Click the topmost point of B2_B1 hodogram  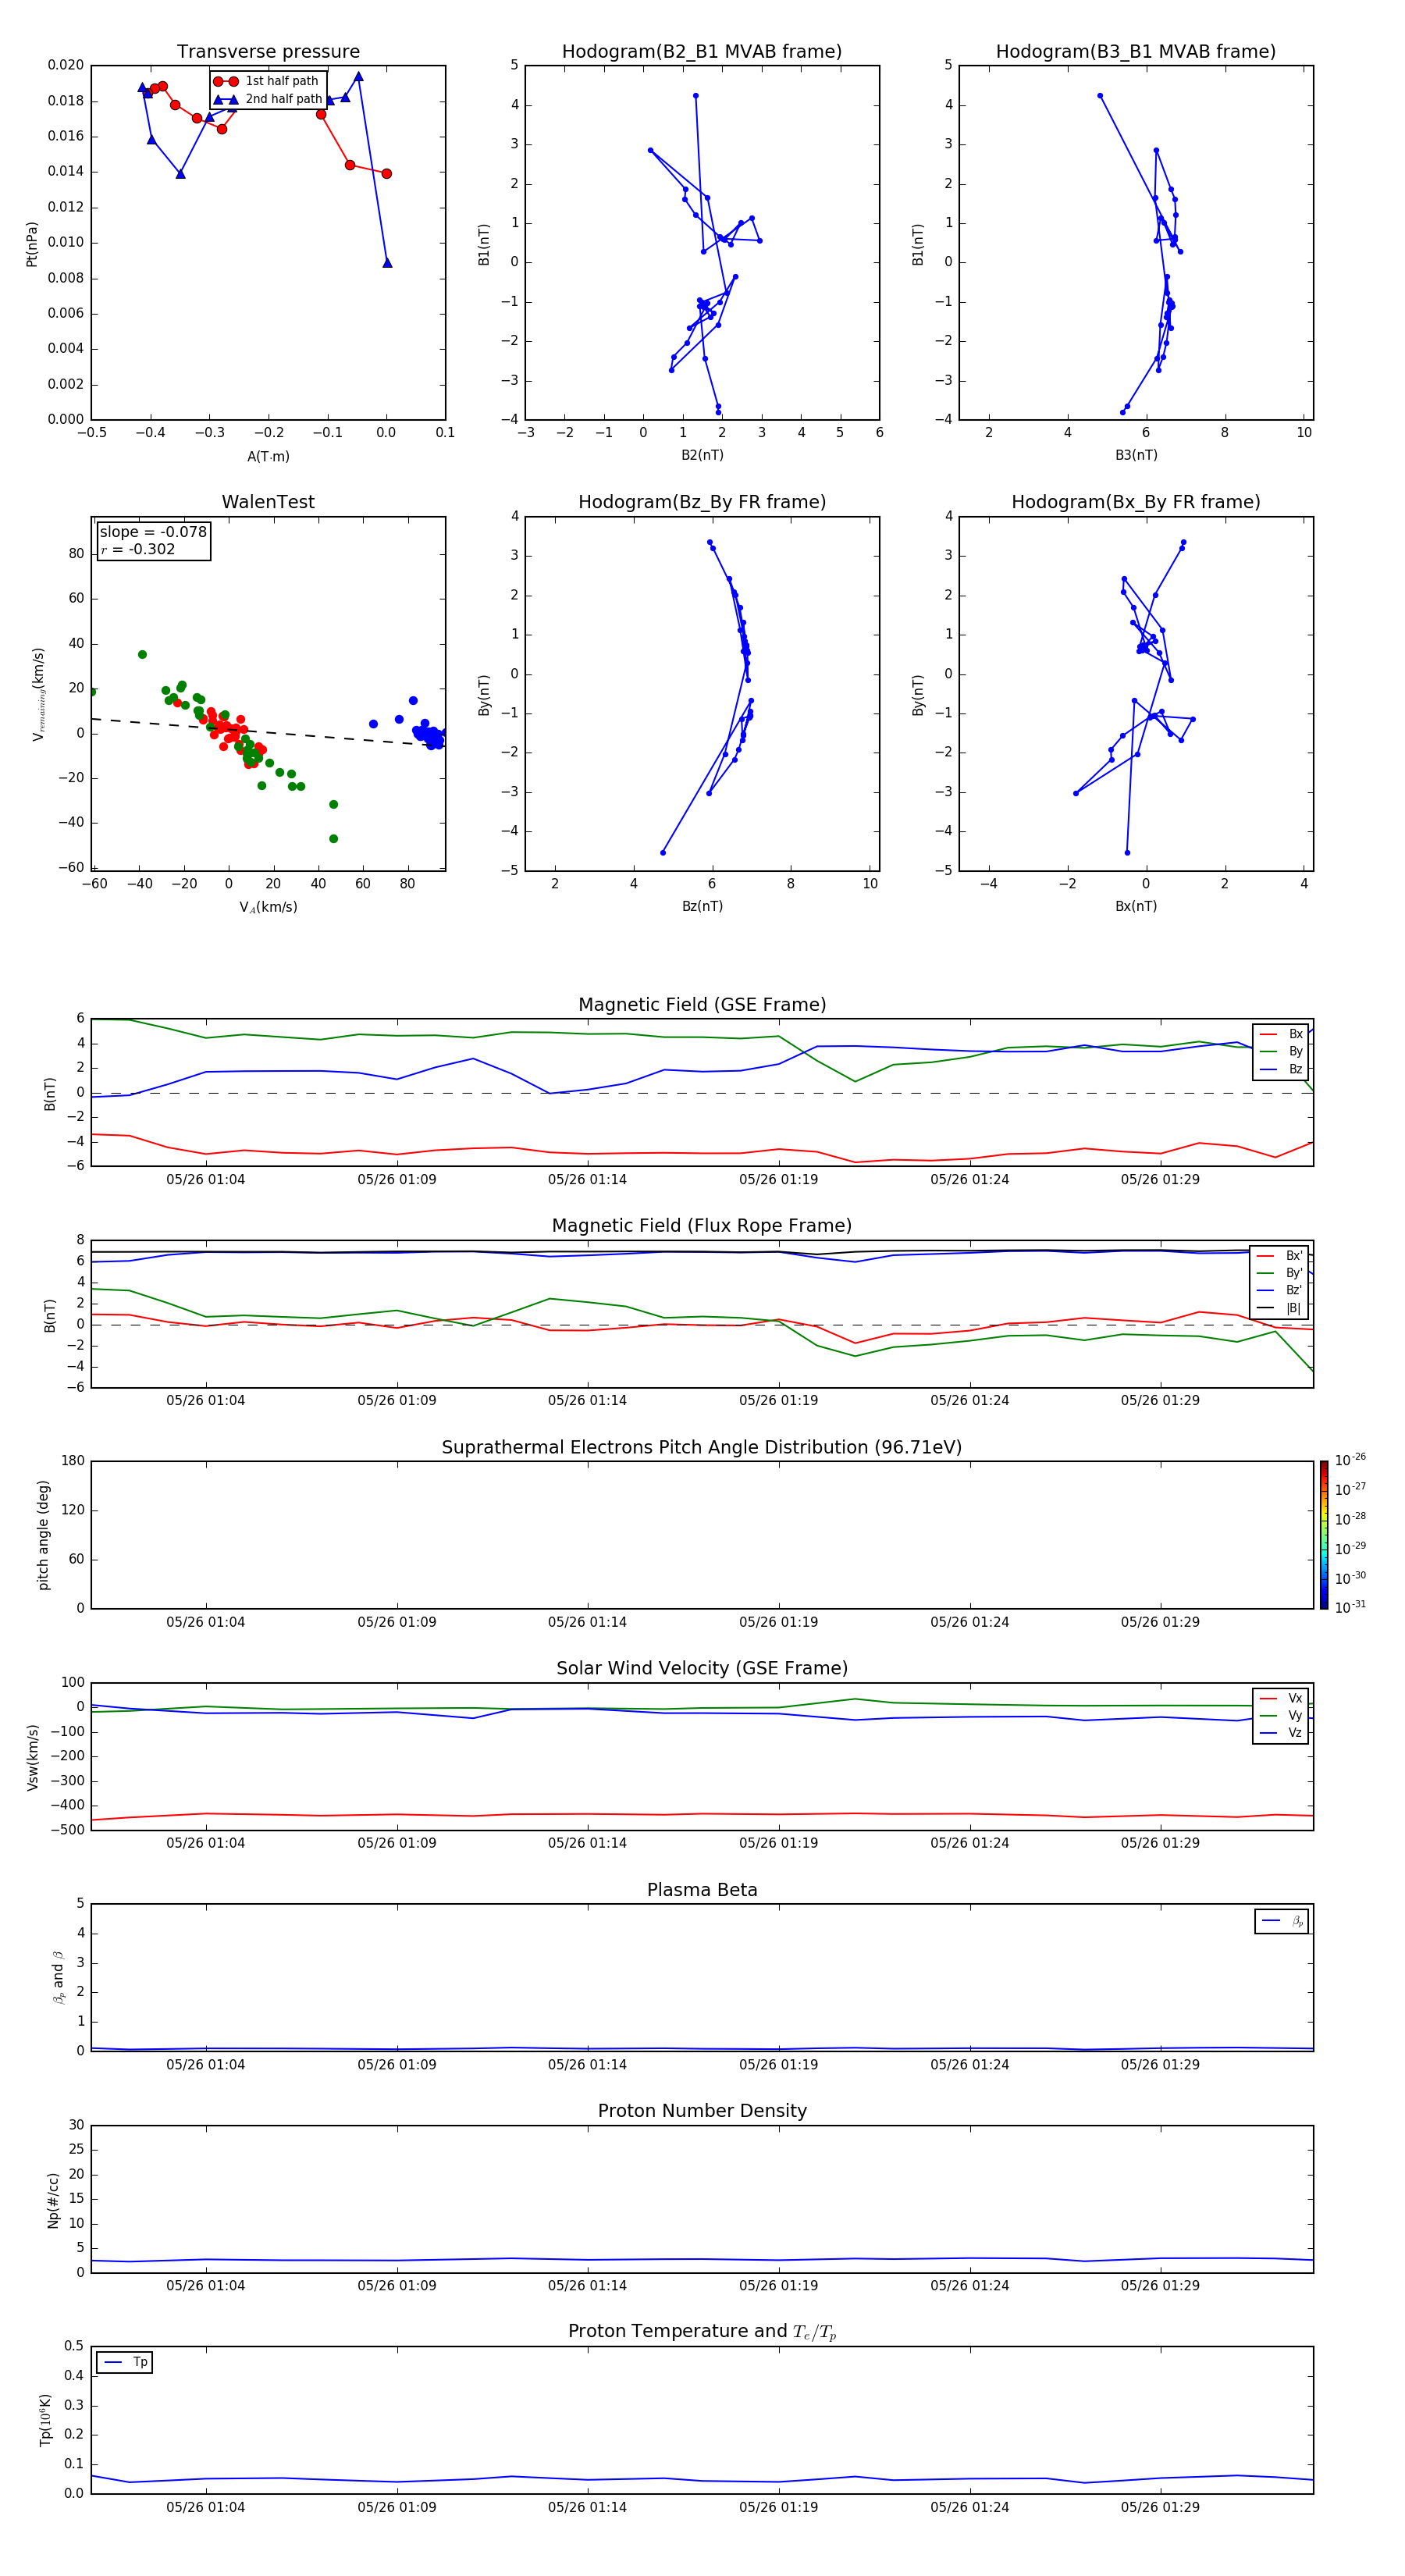[695, 96]
